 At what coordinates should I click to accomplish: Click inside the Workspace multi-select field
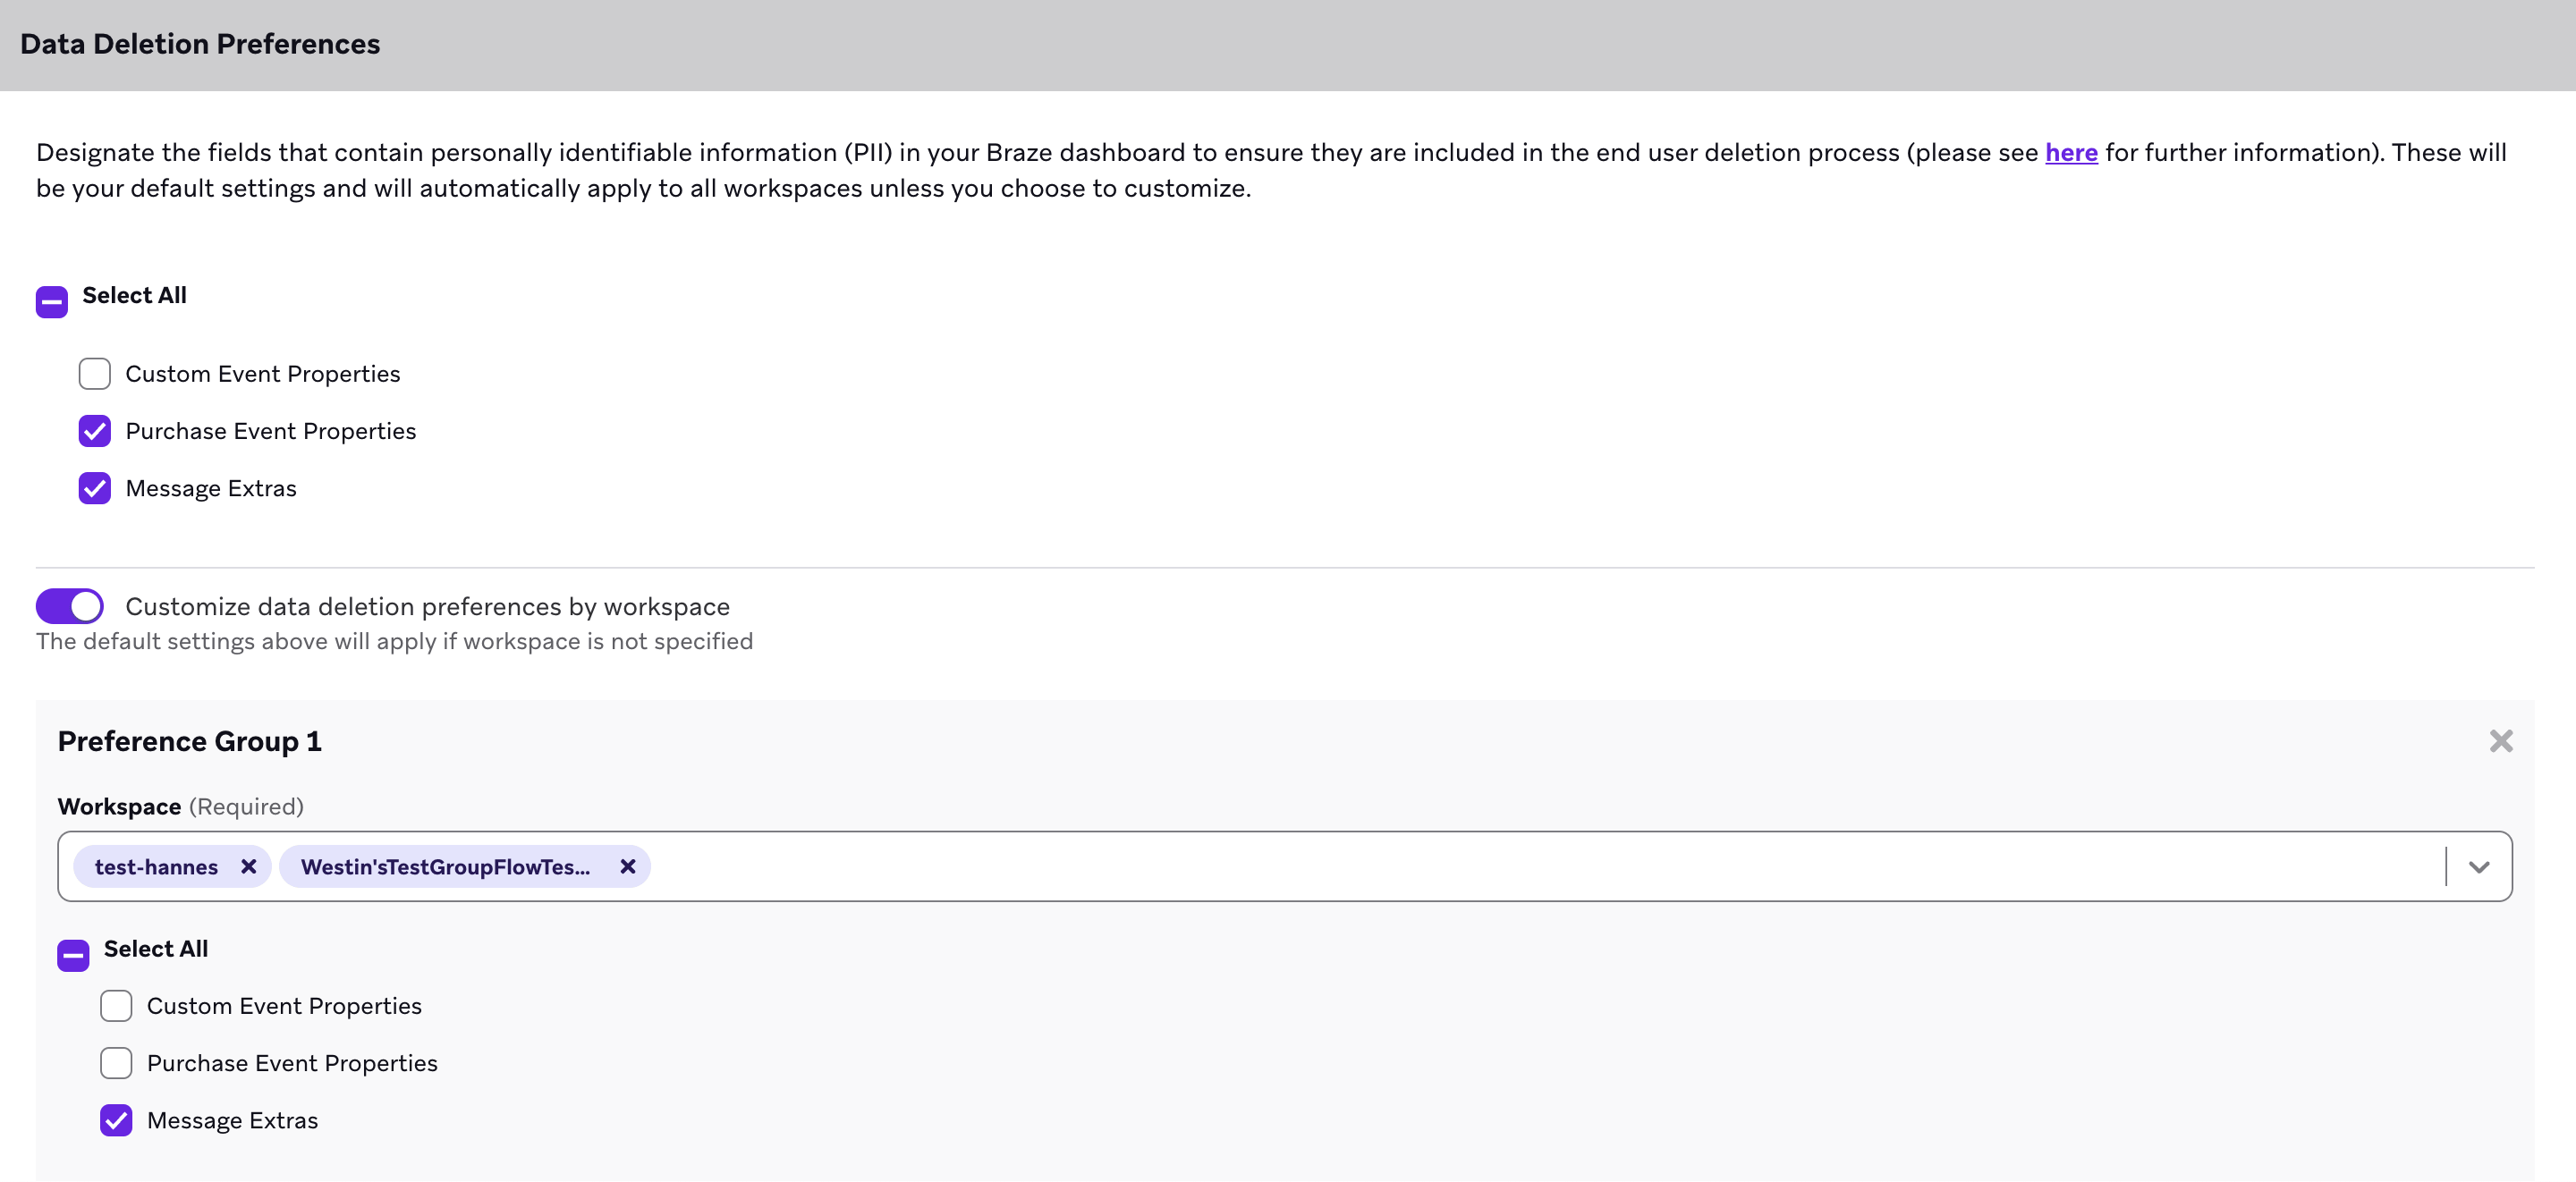(1285, 866)
